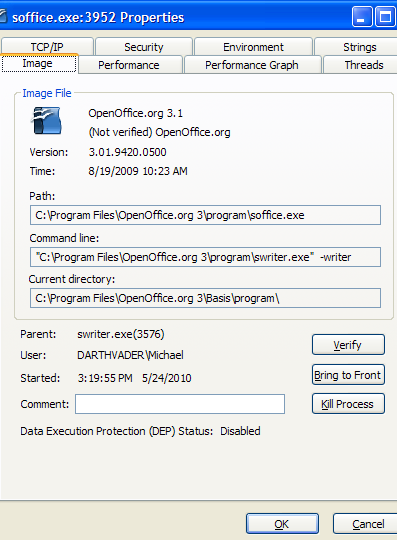Click the '(Not verified) OpenOffice.org' text
The image size is (397, 540).
pyautogui.click(x=159, y=132)
